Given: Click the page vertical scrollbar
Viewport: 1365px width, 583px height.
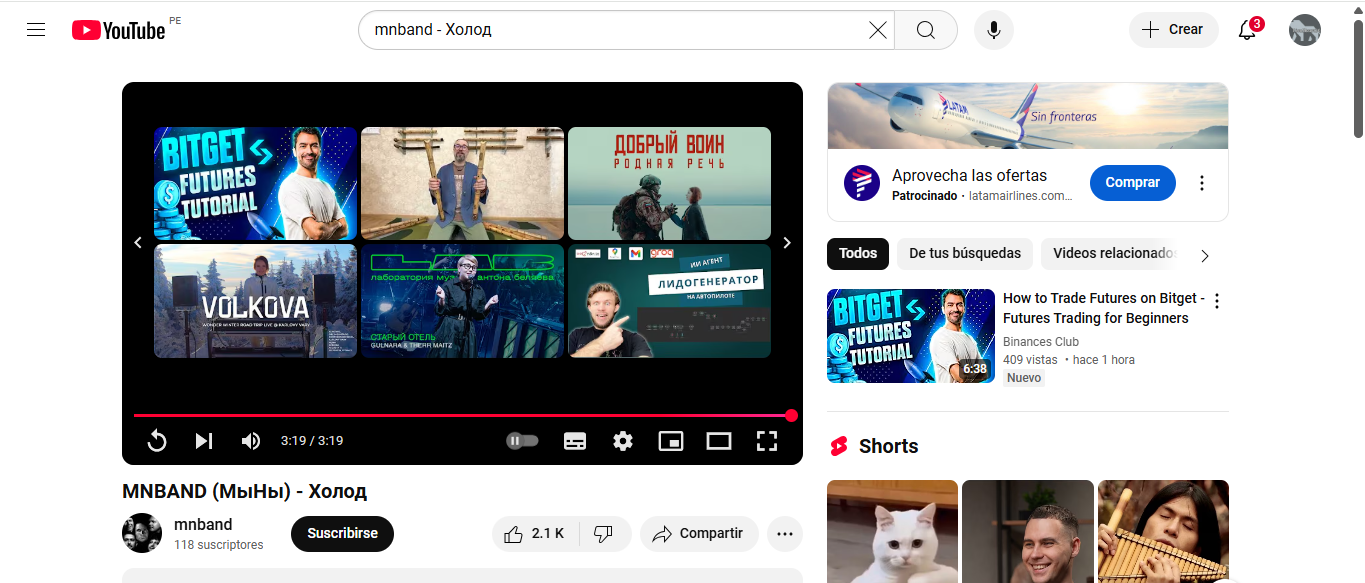Looking at the screenshot, I should (x=1358, y=78).
